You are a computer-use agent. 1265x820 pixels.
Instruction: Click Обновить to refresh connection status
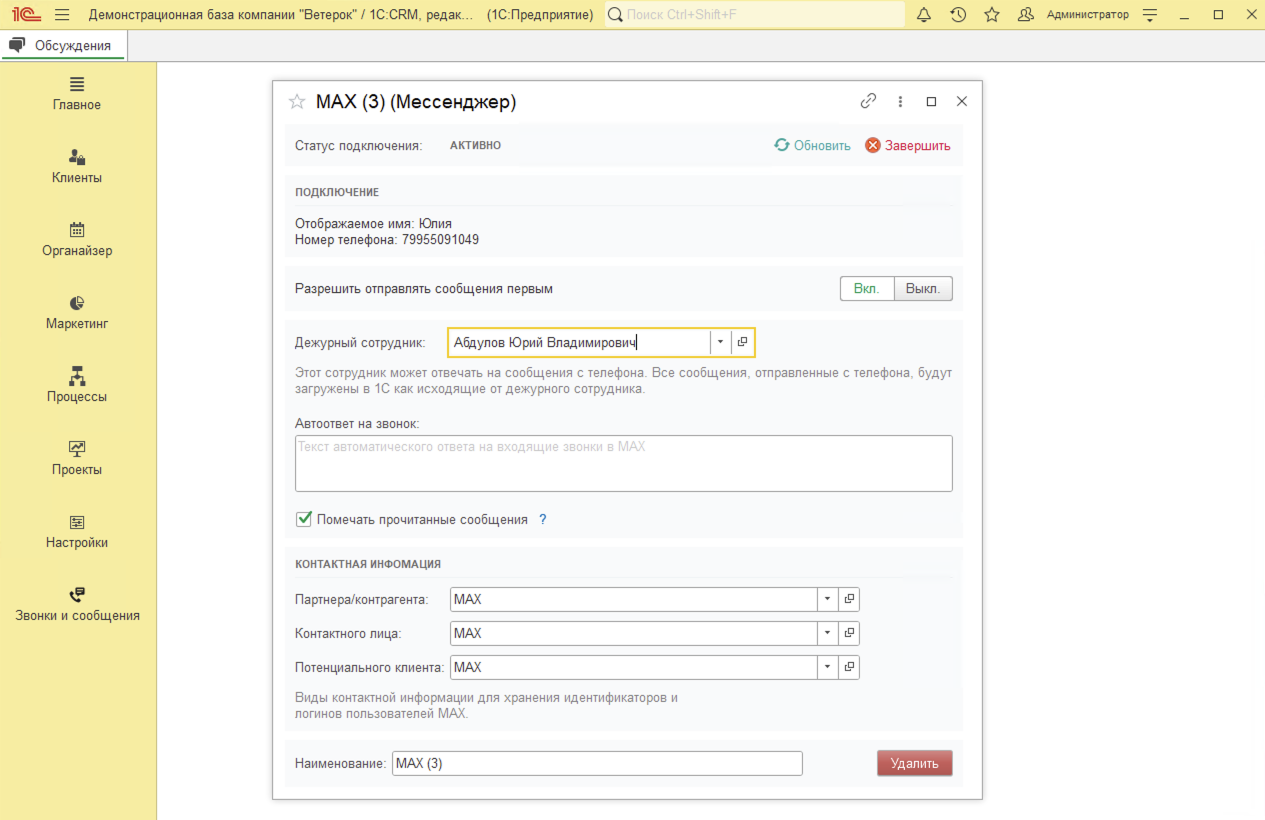click(x=812, y=145)
